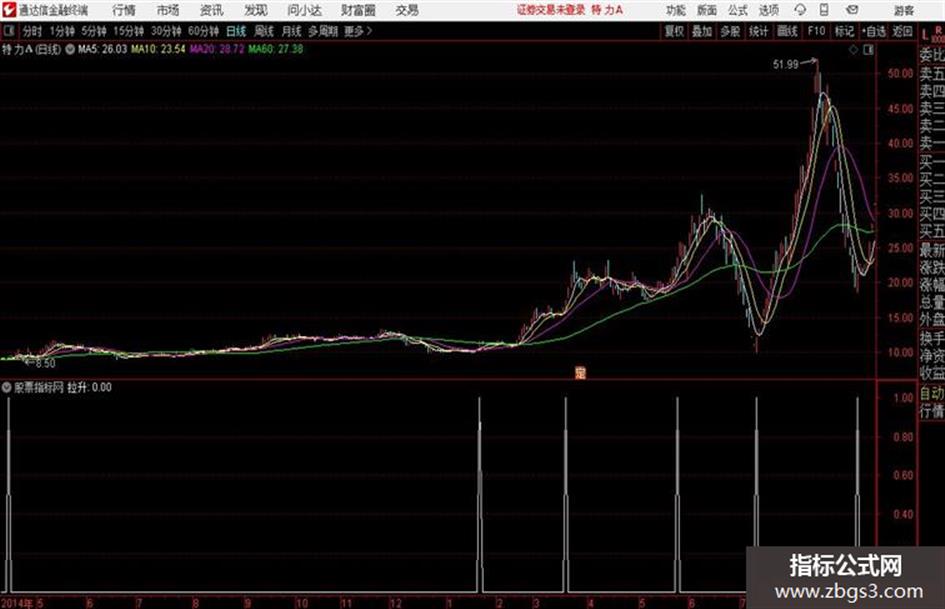Click the mobile phone icon
Viewport: 945px width, 609px height.
tap(824, 10)
